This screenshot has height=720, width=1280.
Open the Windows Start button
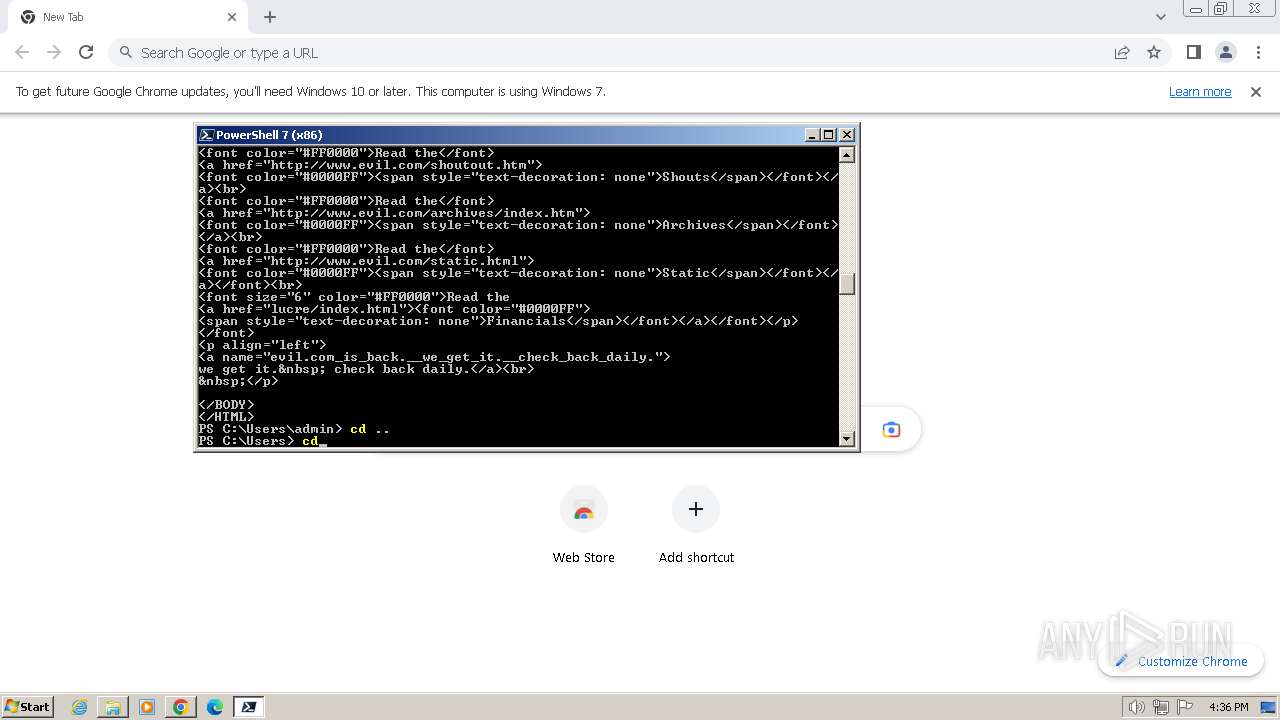27,706
